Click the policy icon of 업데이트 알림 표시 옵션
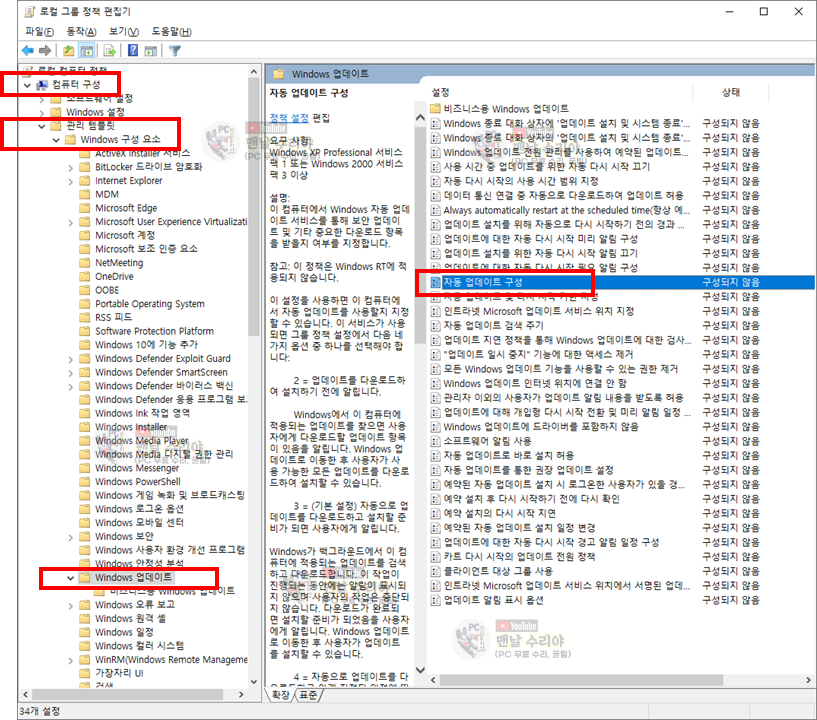 (x=436, y=600)
